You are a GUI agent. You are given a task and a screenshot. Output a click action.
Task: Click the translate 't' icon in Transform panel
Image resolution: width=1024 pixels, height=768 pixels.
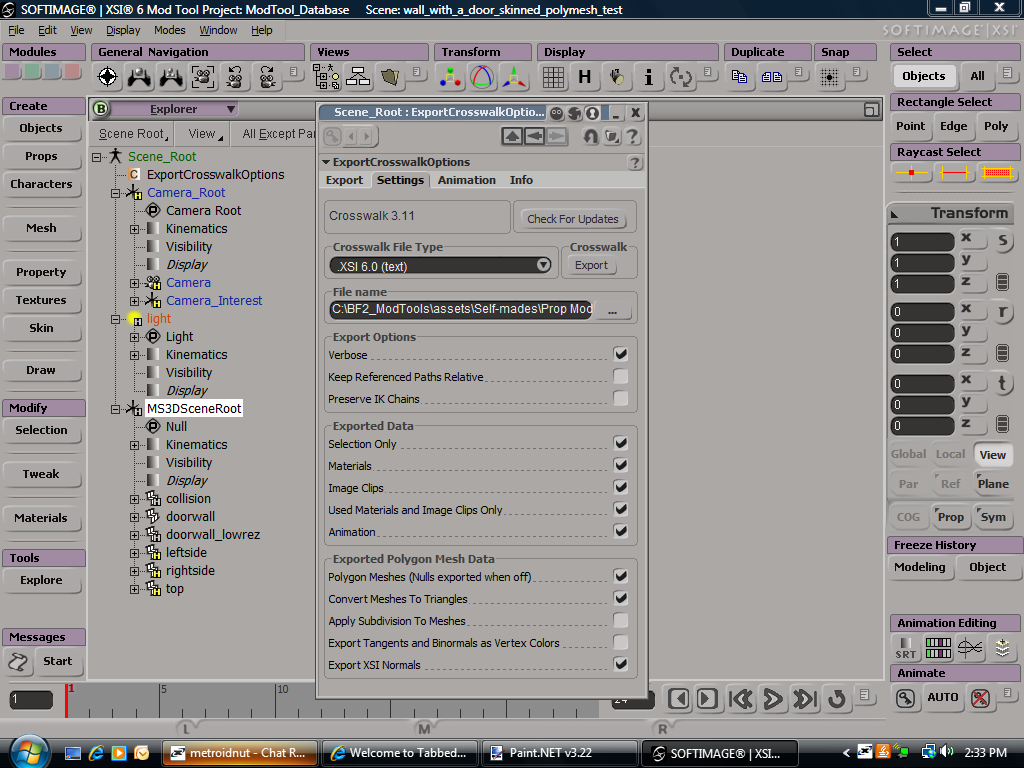1002,383
